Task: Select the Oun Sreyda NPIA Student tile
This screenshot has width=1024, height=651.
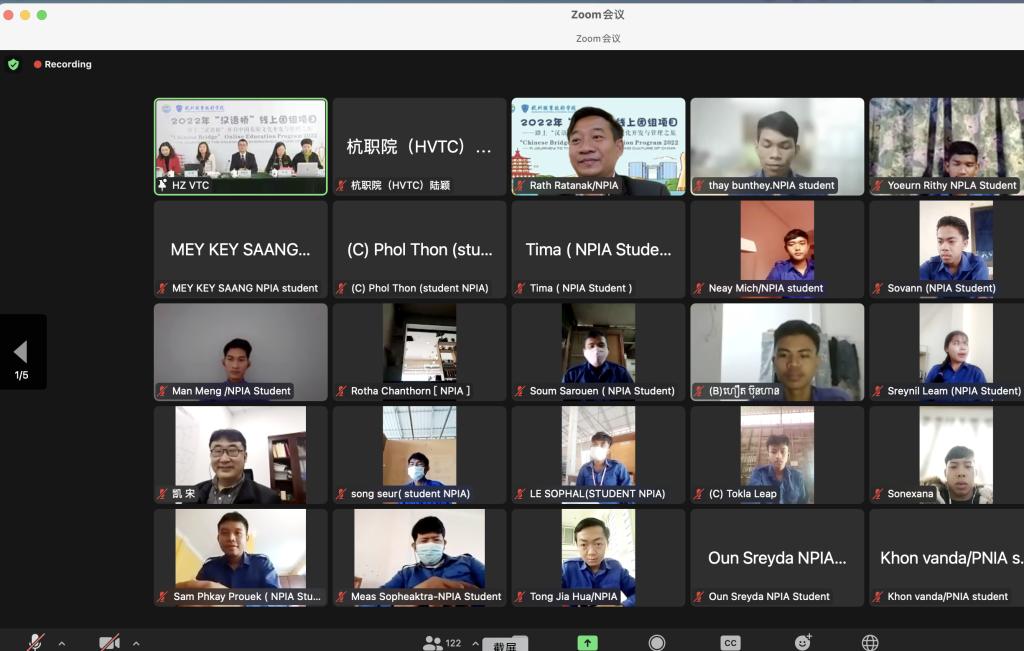Action: (777, 557)
